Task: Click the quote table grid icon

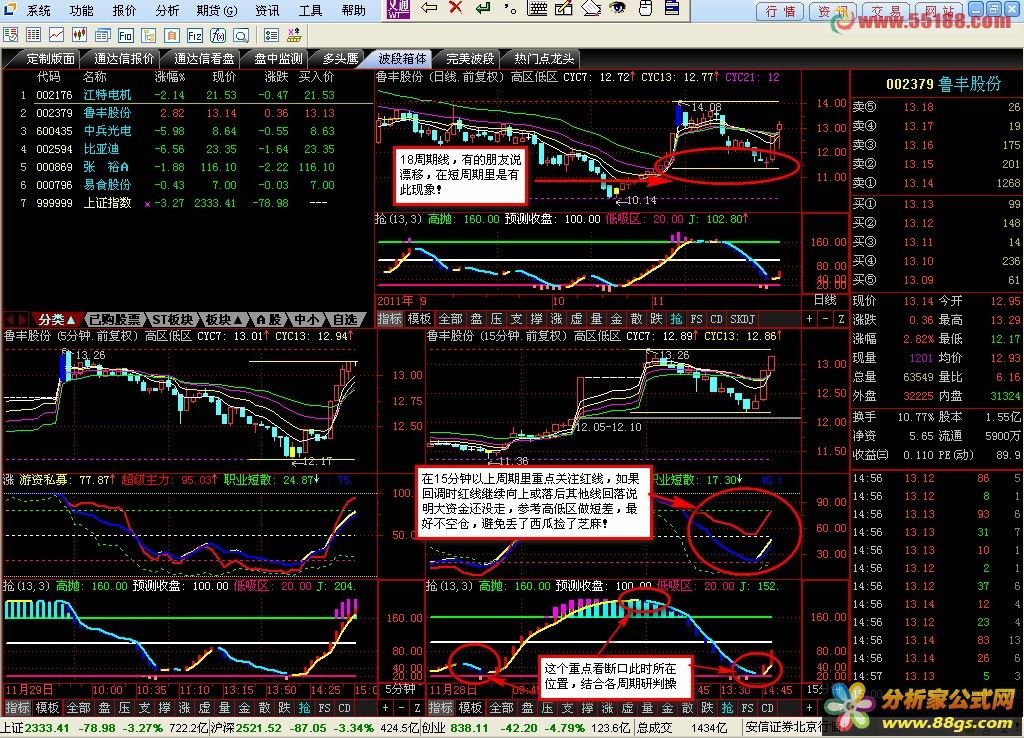Action: pyautogui.click(x=34, y=35)
